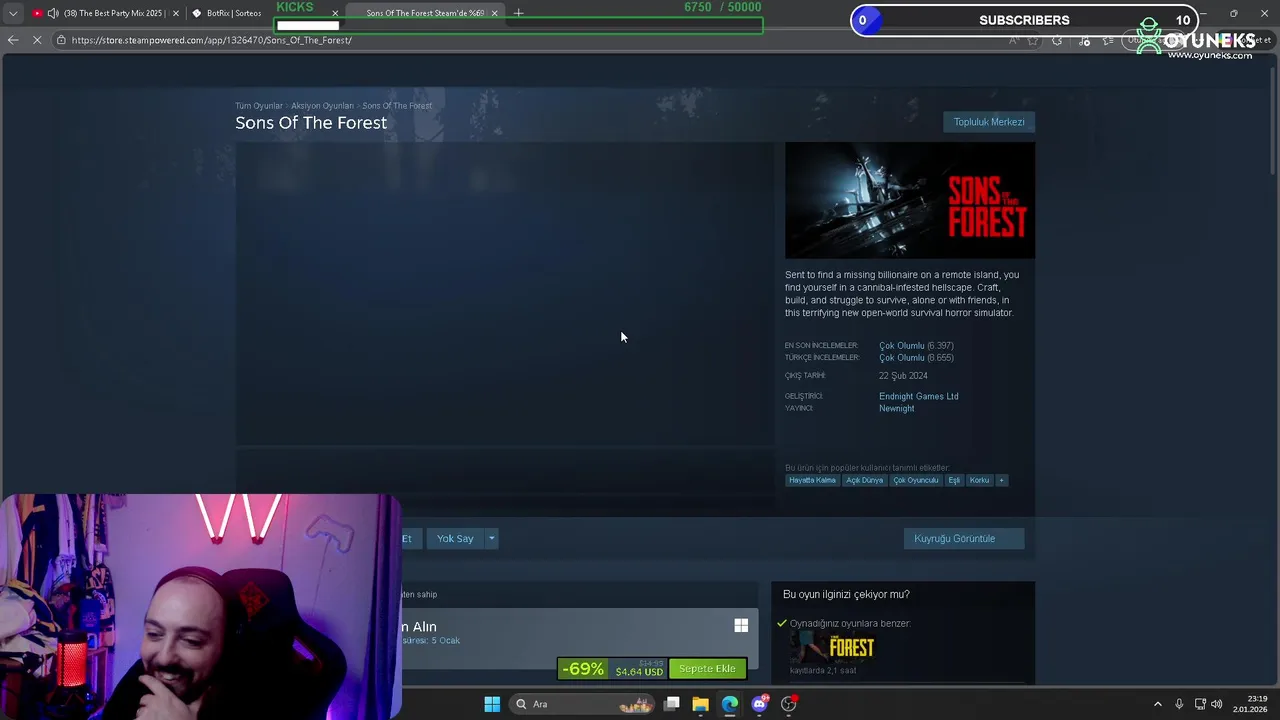Open OBS Studio from taskbar

click(x=789, y=704)
